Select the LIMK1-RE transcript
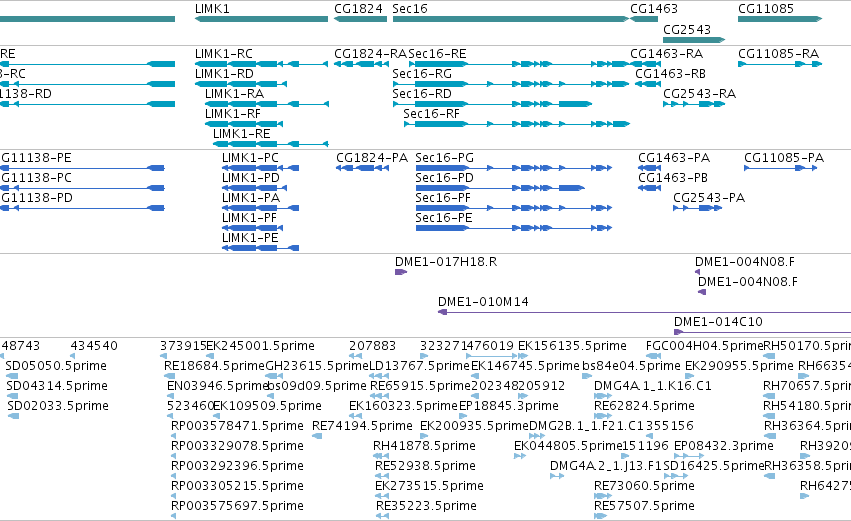 271,144
